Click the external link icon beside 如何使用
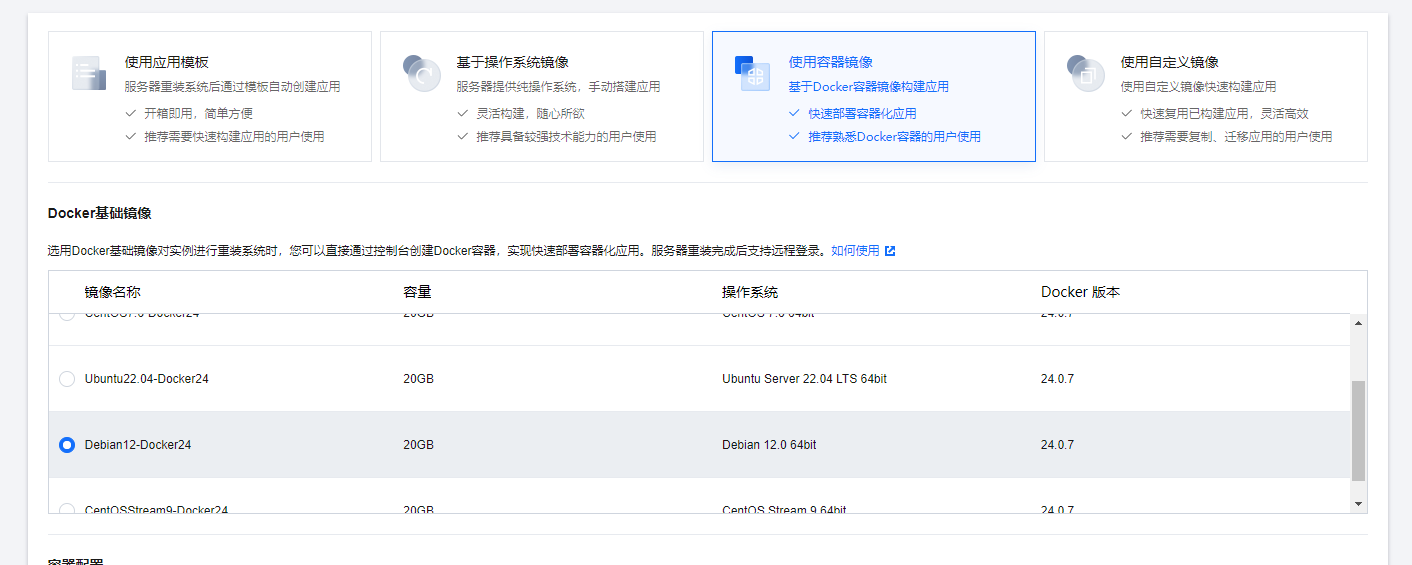Viewport: 1412px width, 565px height. point(890,251)
